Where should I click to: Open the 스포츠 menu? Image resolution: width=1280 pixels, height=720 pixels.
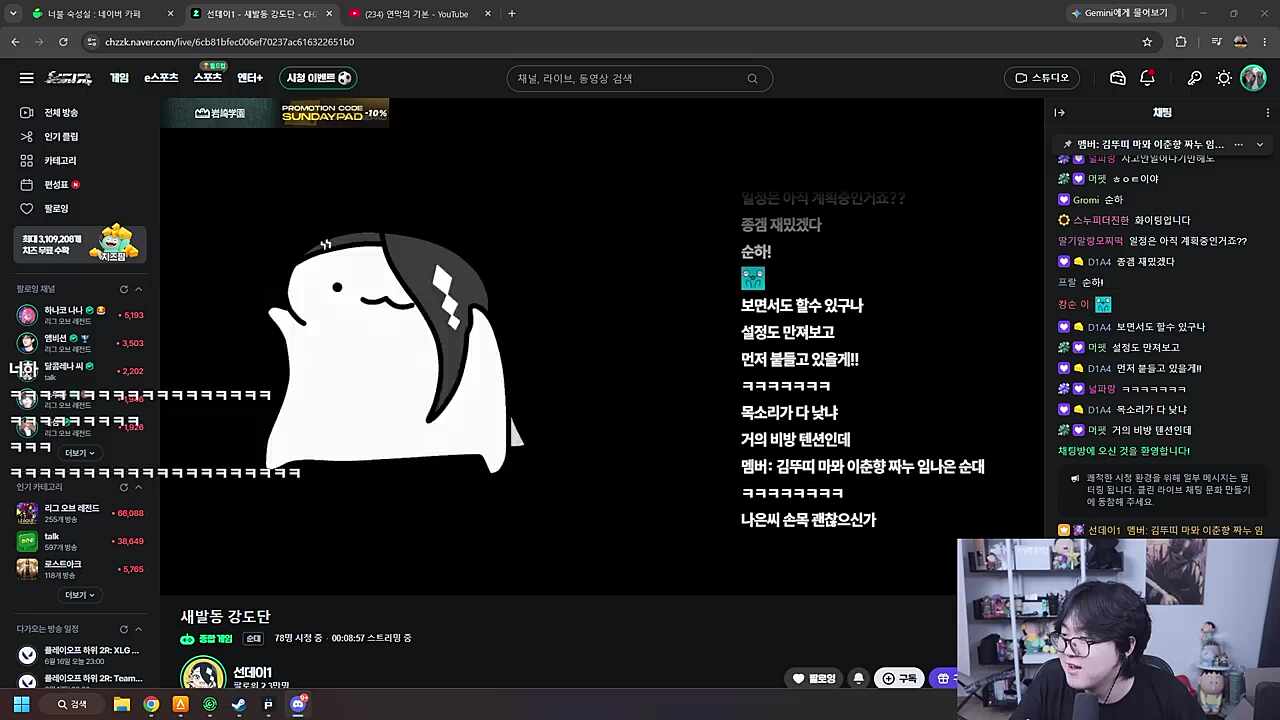coord(208,78)
